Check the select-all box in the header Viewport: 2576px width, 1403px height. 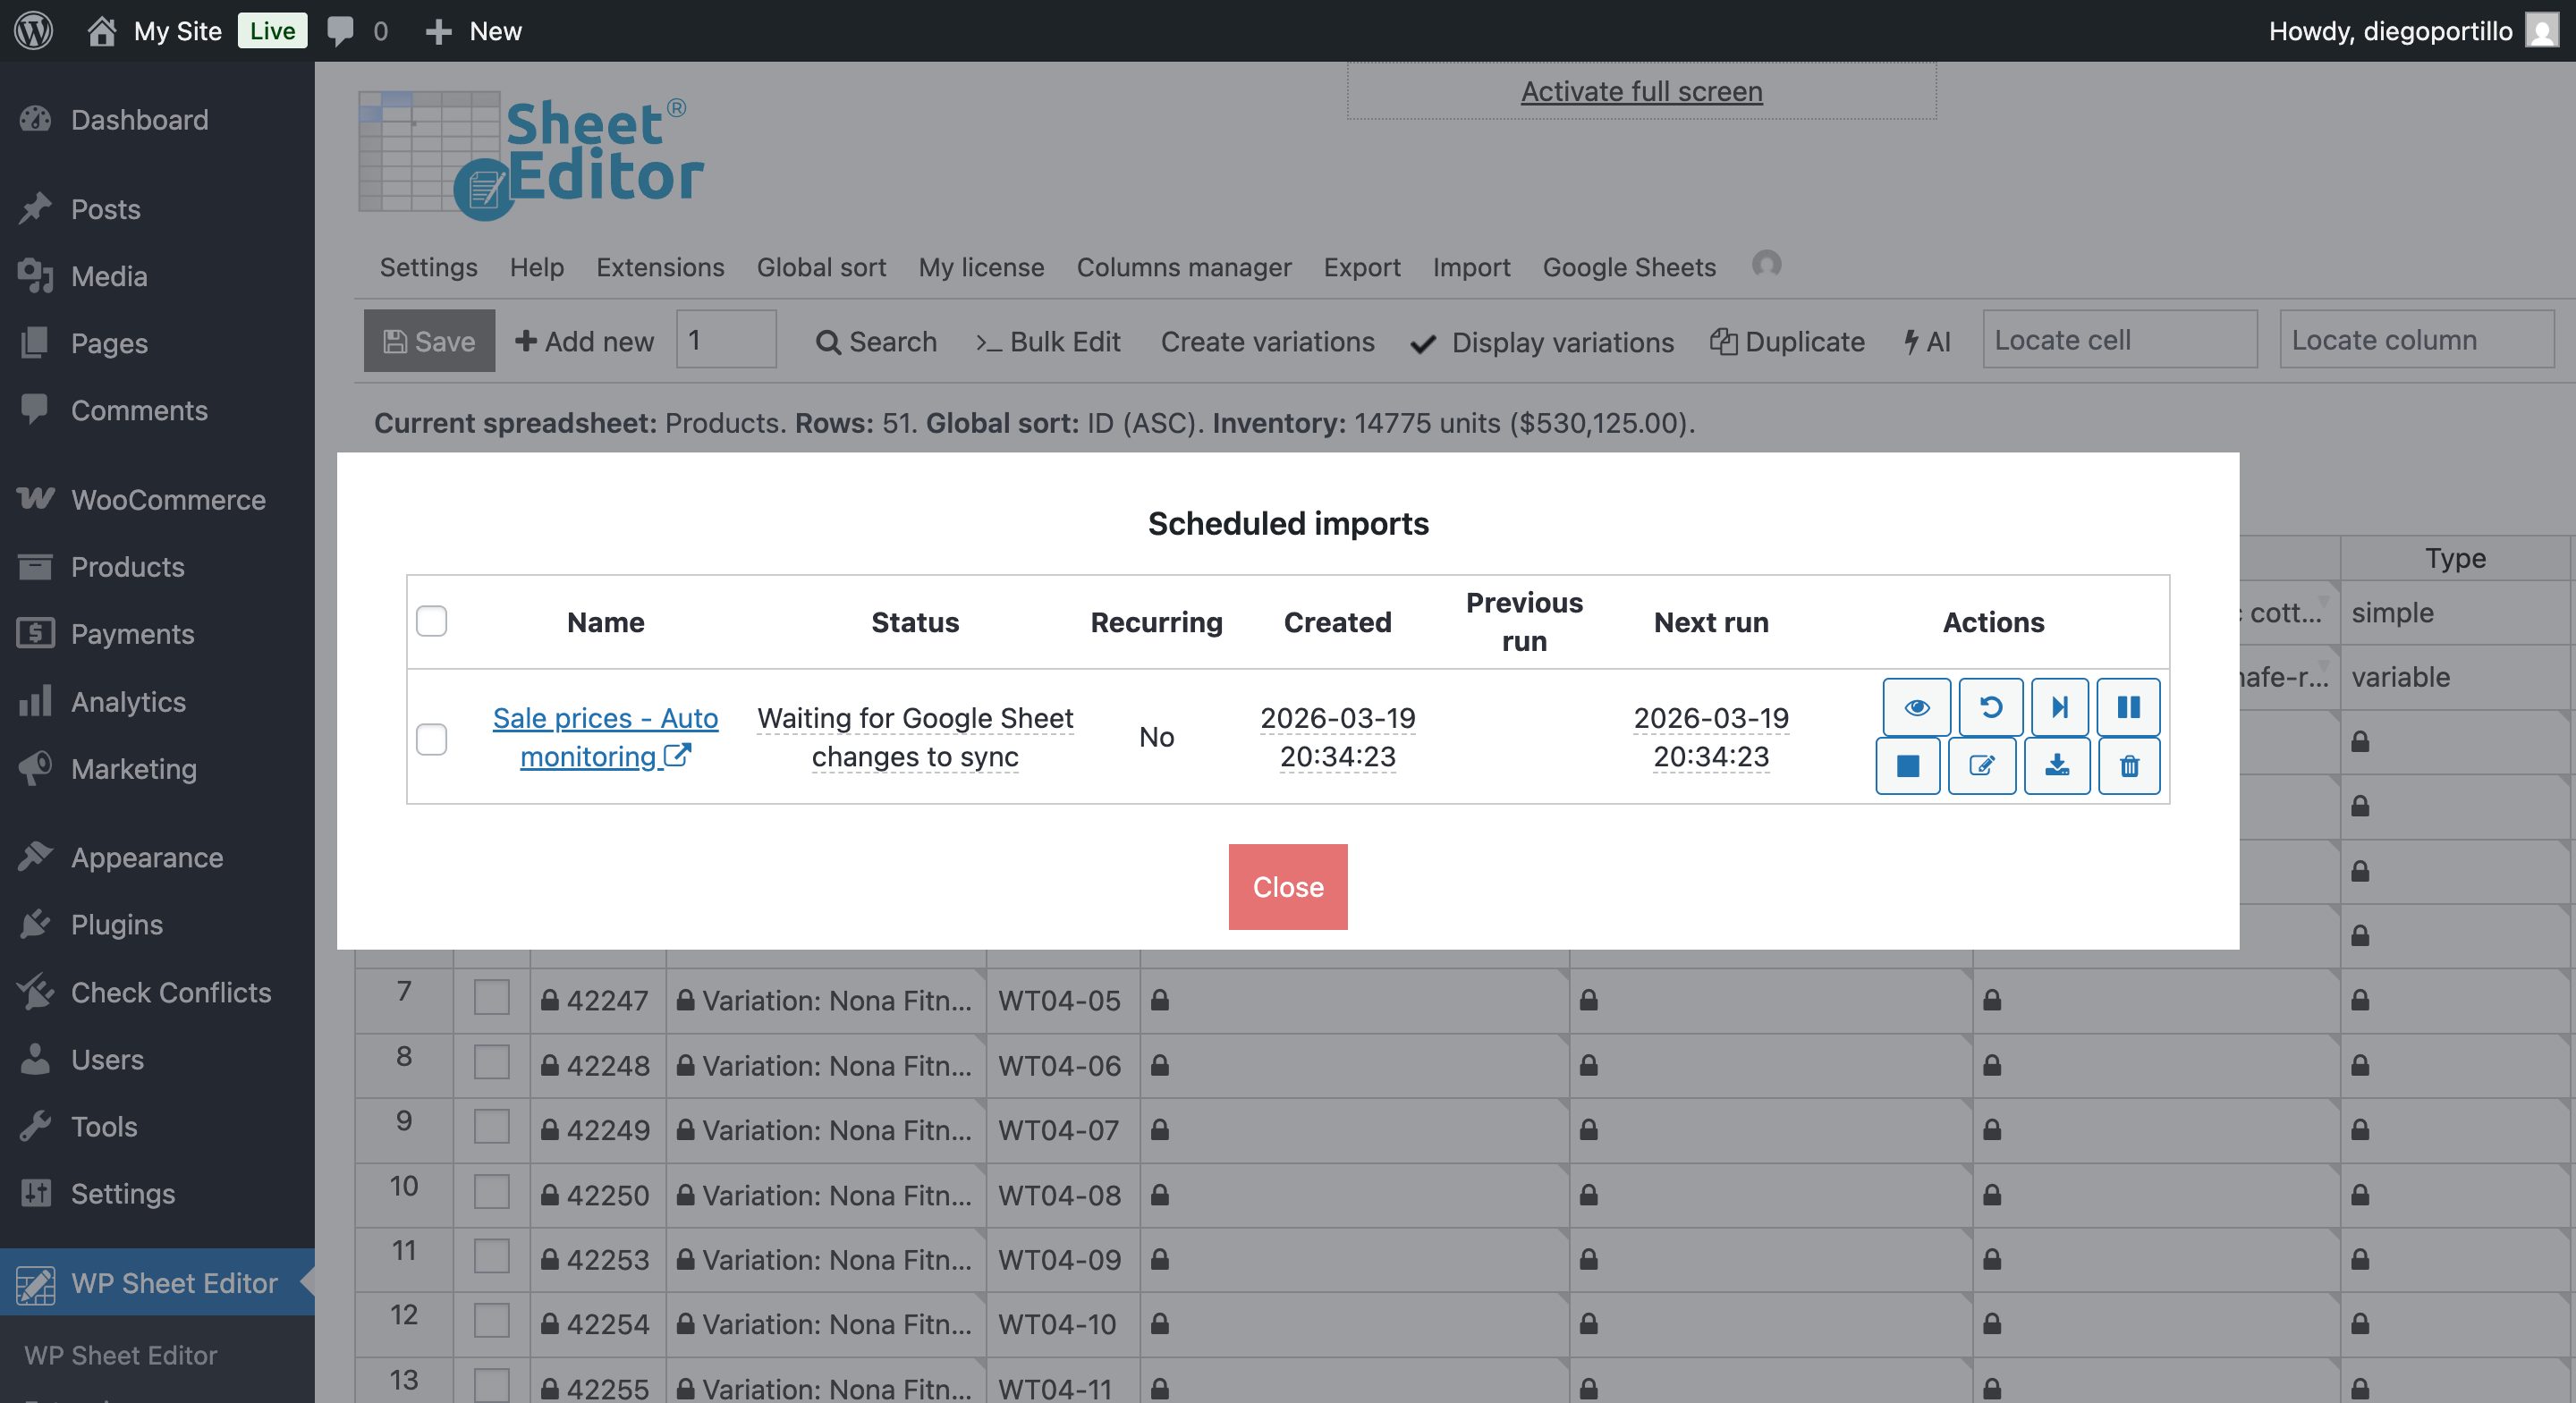click(432, 621)
